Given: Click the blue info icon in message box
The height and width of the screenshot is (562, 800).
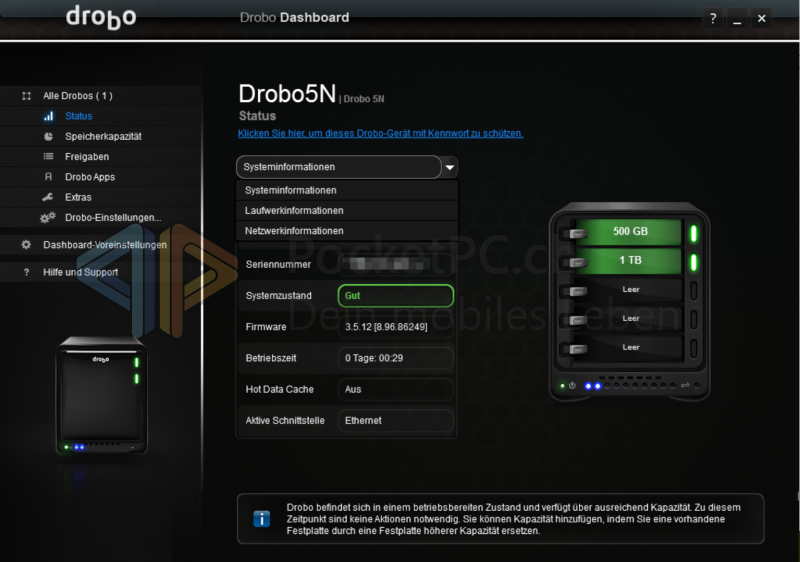Looking at the screenshot, I should pos(262,519).
